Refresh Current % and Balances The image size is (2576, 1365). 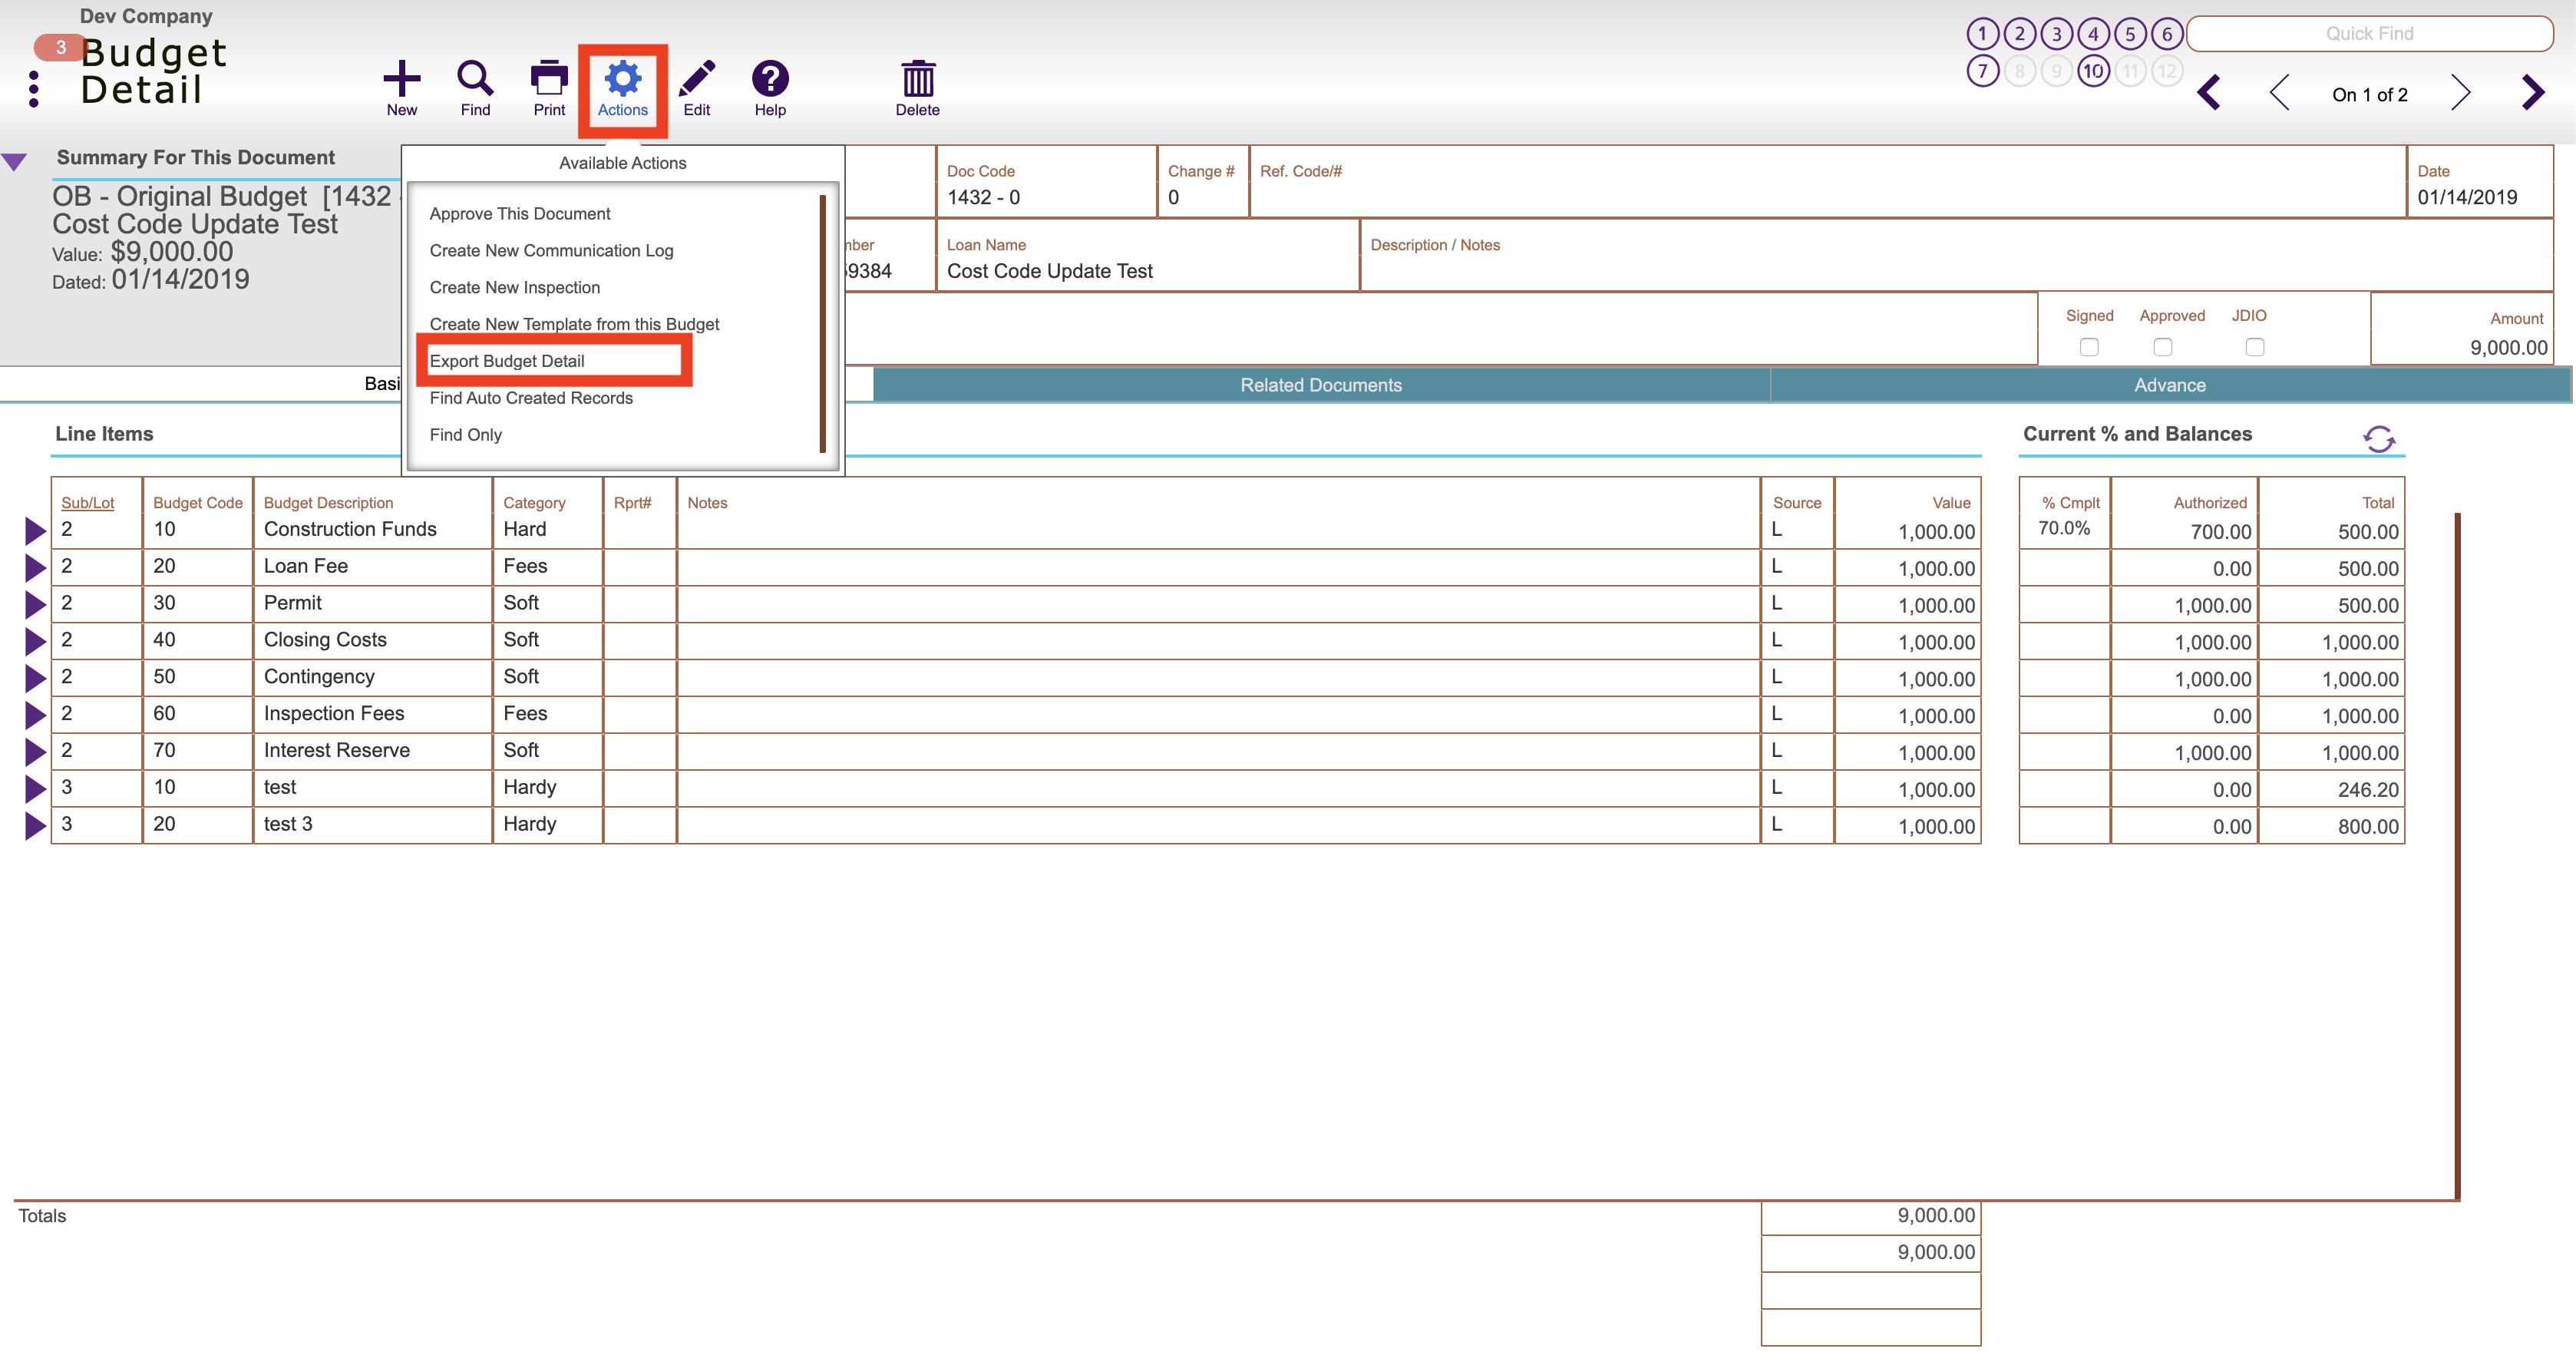coord(2378,439)
